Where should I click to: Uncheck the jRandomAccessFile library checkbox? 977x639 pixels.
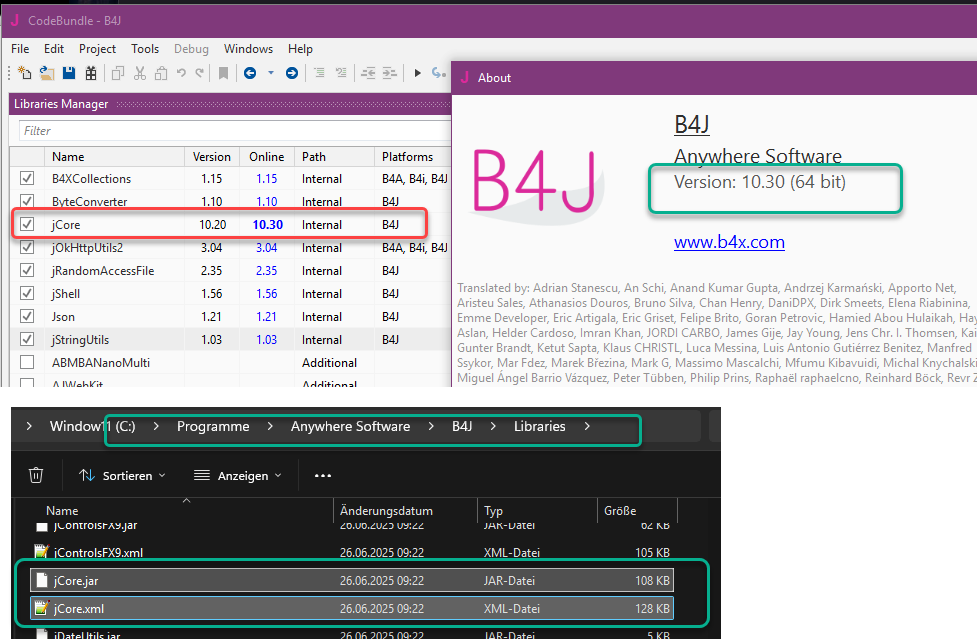(27, 270)
